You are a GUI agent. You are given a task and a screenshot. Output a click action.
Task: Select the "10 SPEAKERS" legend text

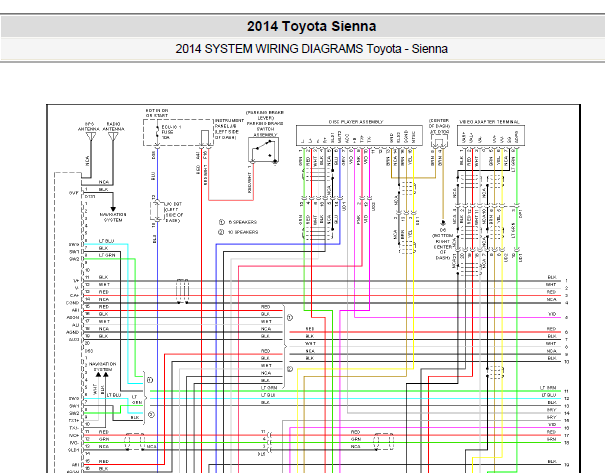pyautogui.click(x=243, y=232)
